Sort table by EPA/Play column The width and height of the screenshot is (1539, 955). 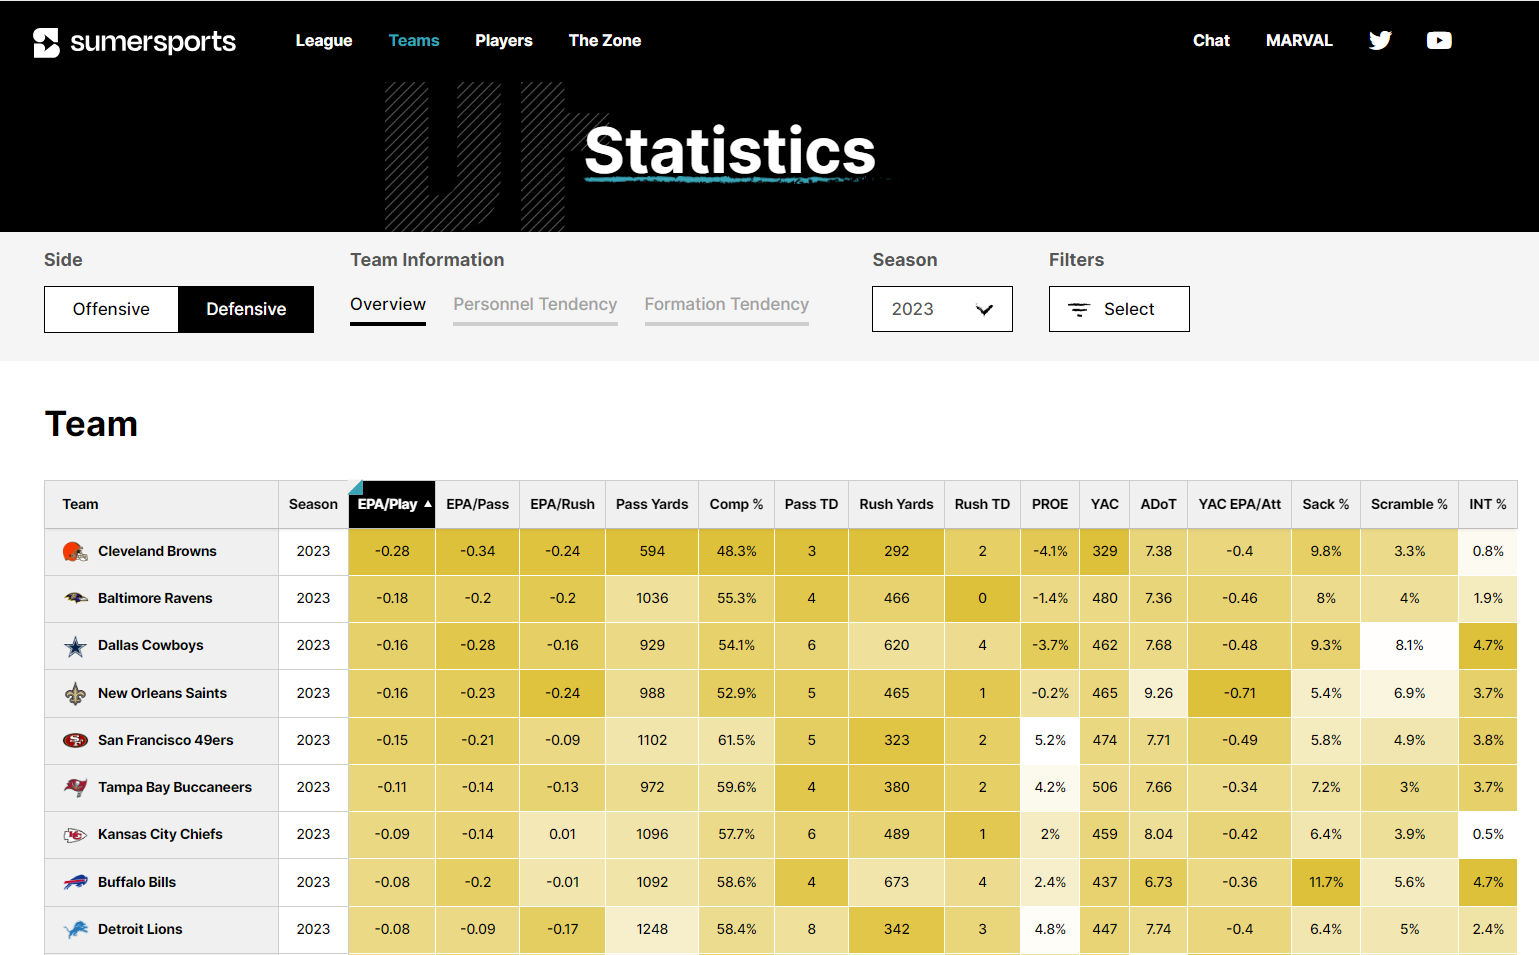coord(392,504)
